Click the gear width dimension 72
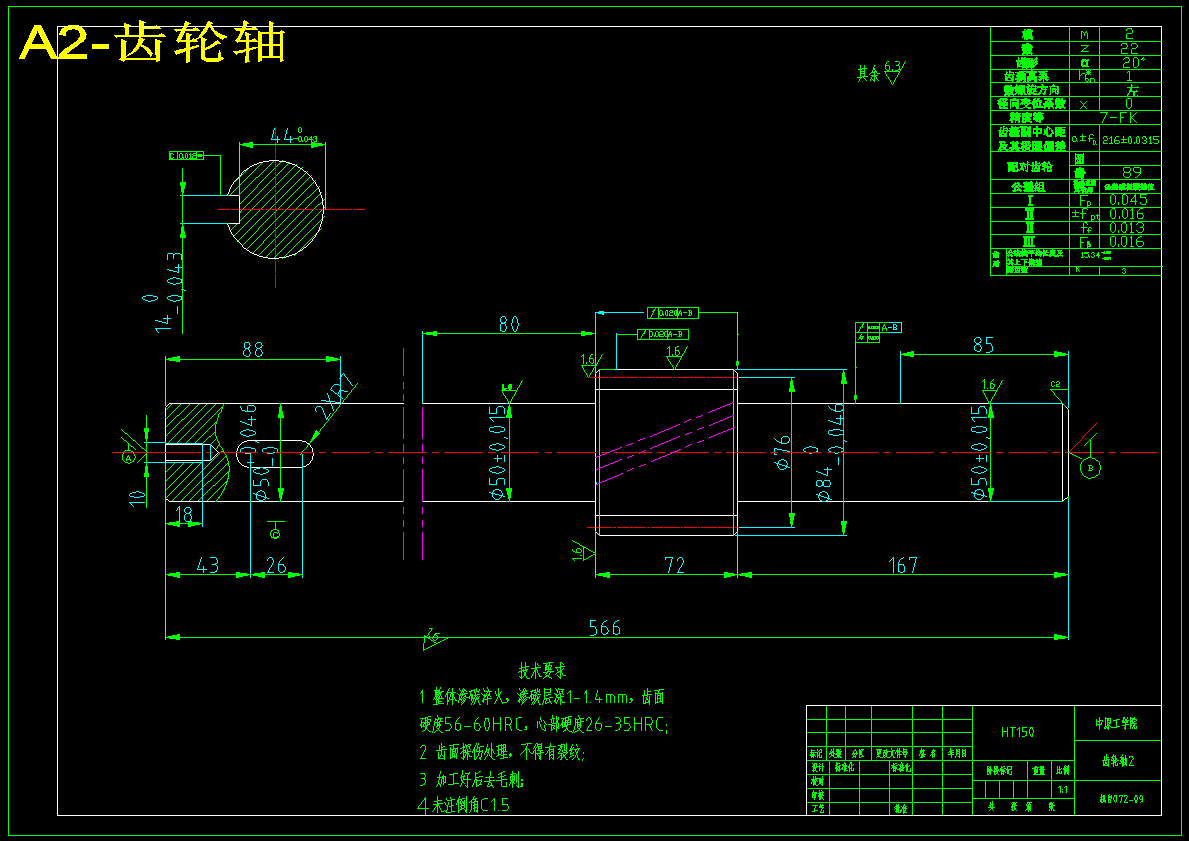Screen dimensions: 1189x841 (x=674, y=565)
